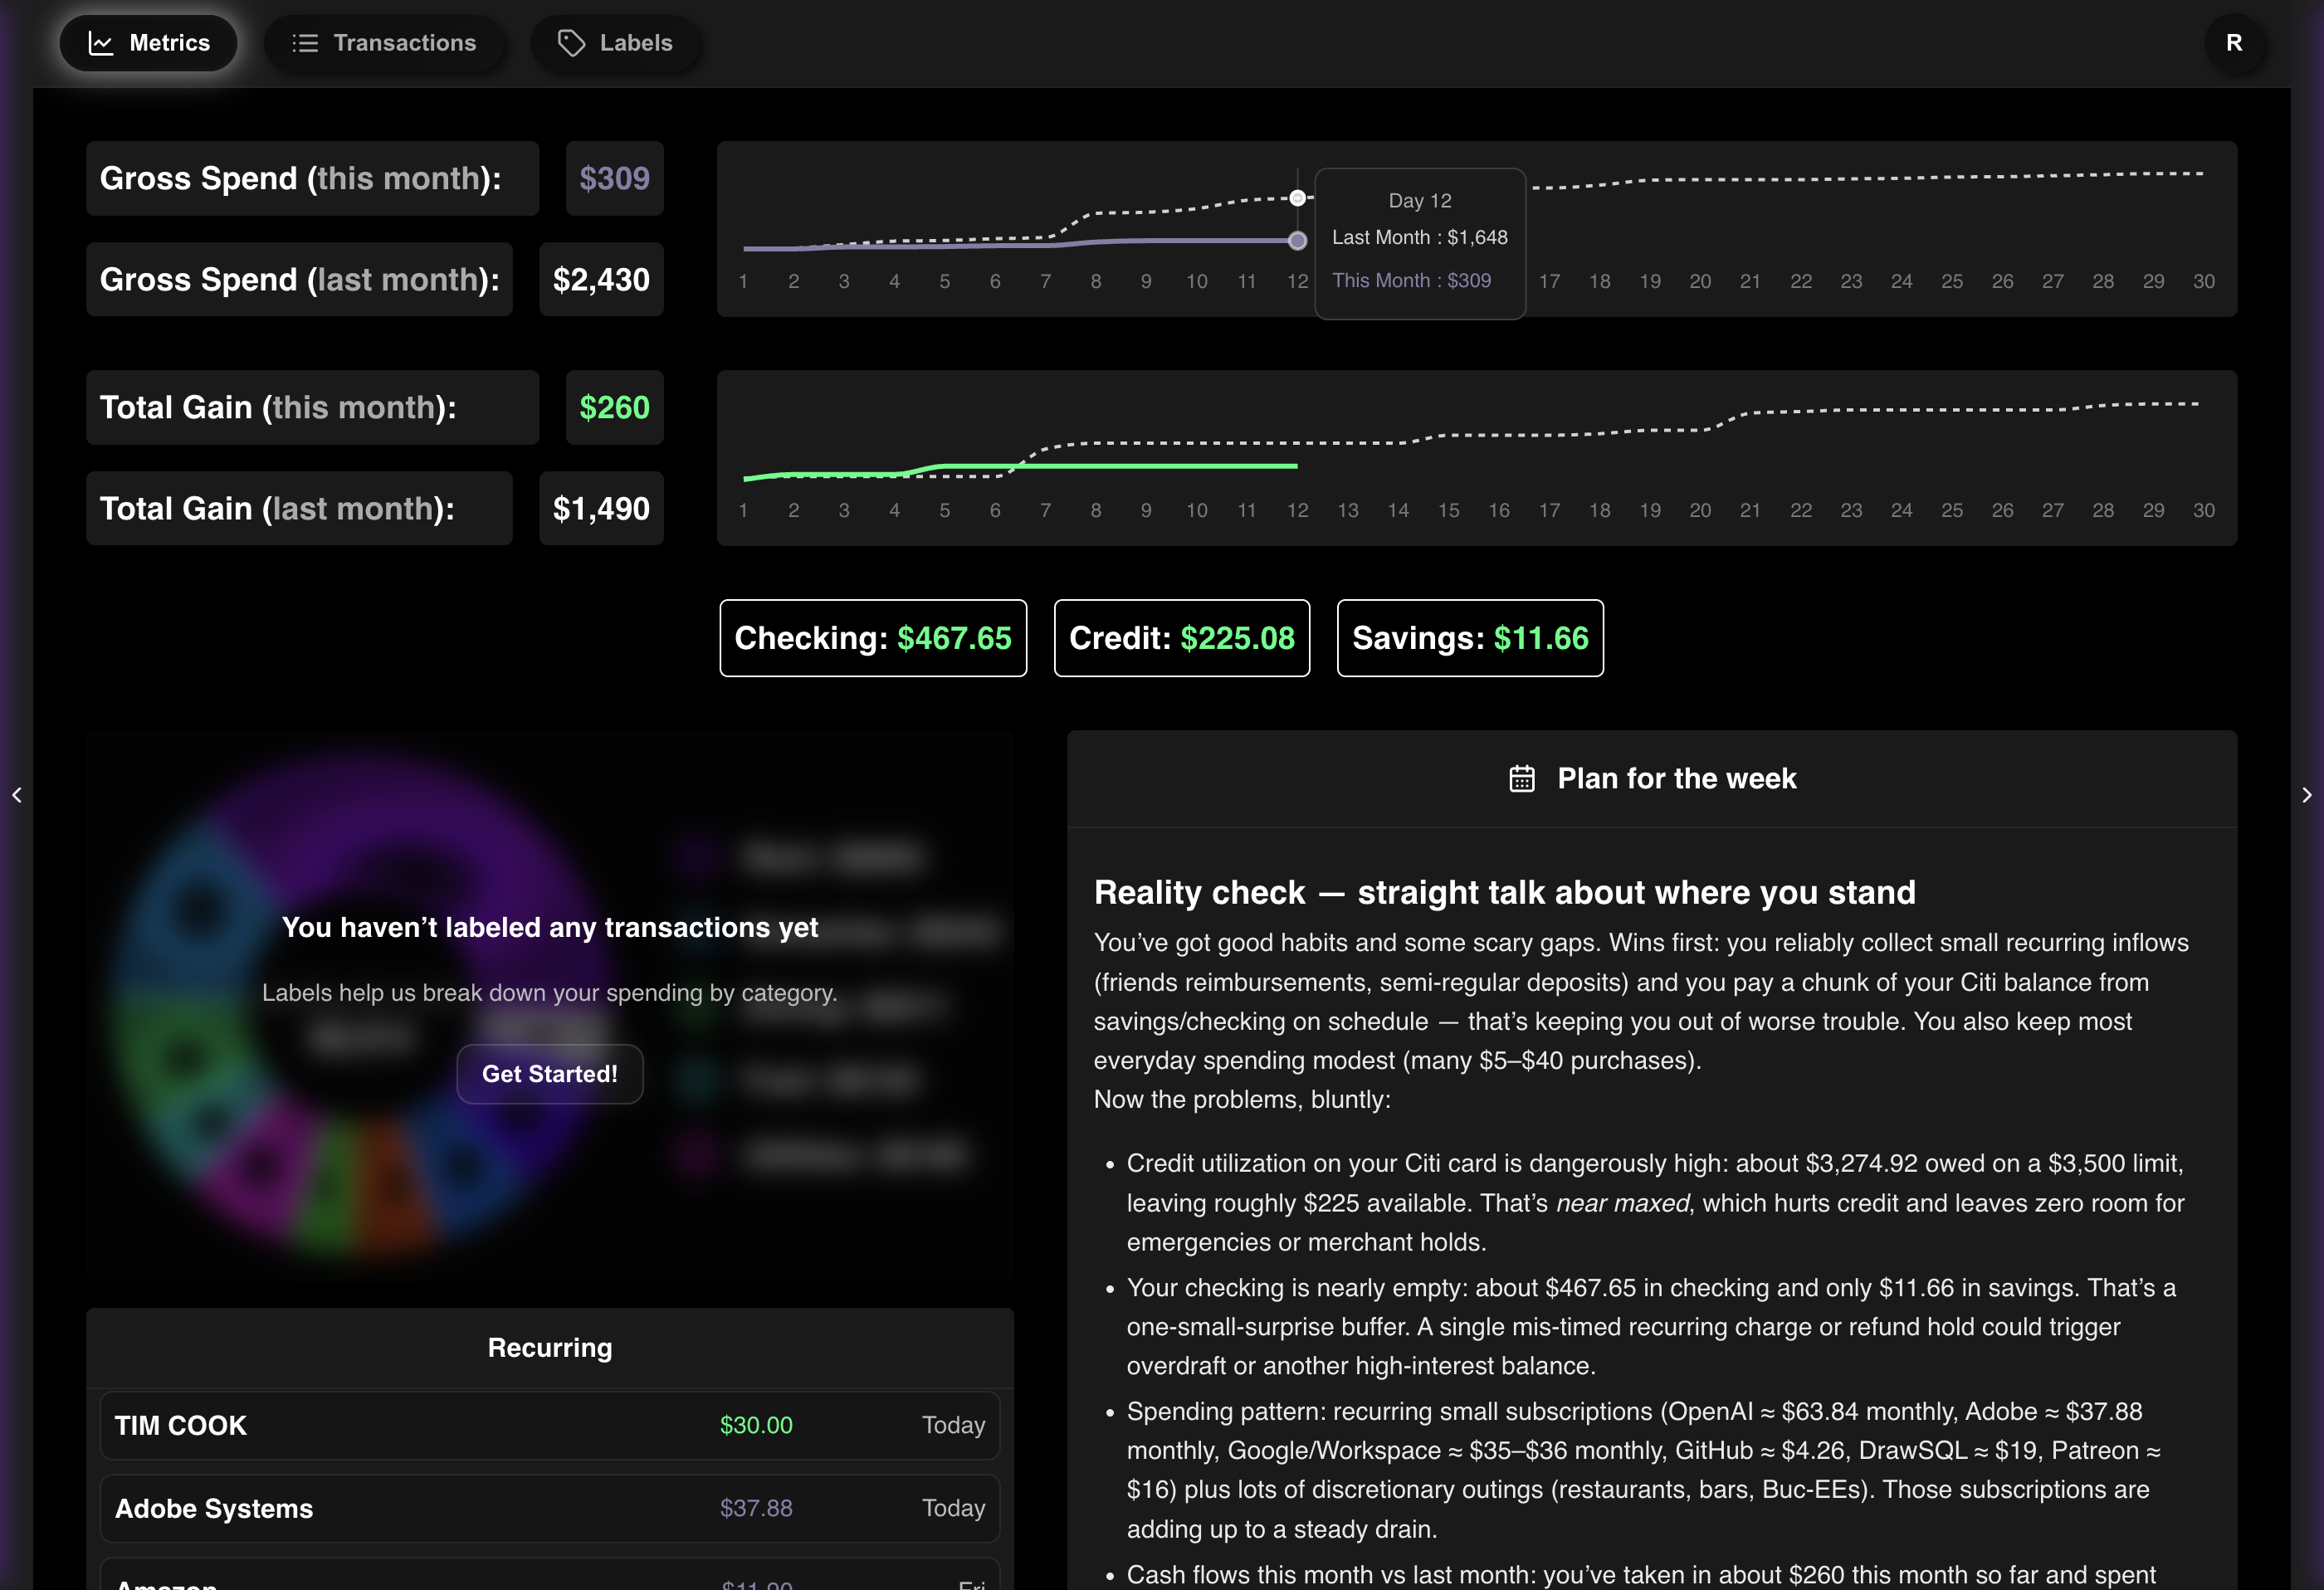Screen dimensions: 2324x1590
Task: Switch to the Transactions tab
Action: (x=386, y=42)
